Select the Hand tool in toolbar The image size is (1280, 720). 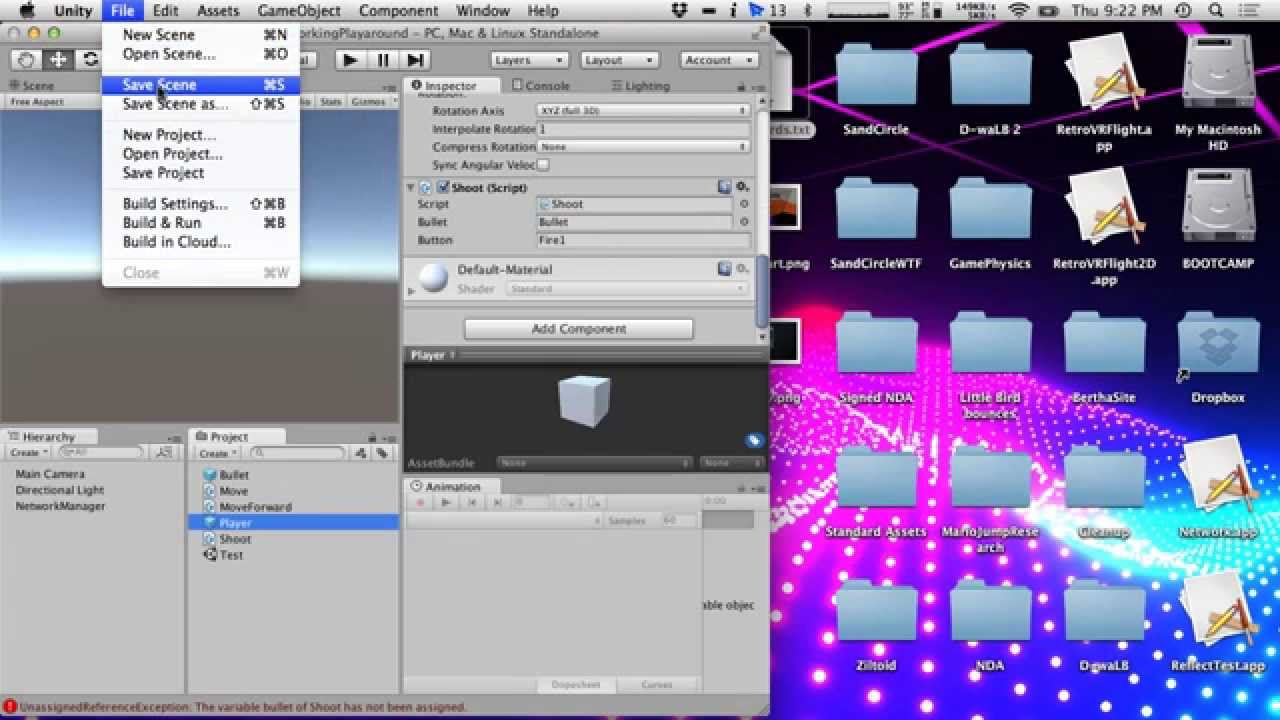[x=27, y=60]
